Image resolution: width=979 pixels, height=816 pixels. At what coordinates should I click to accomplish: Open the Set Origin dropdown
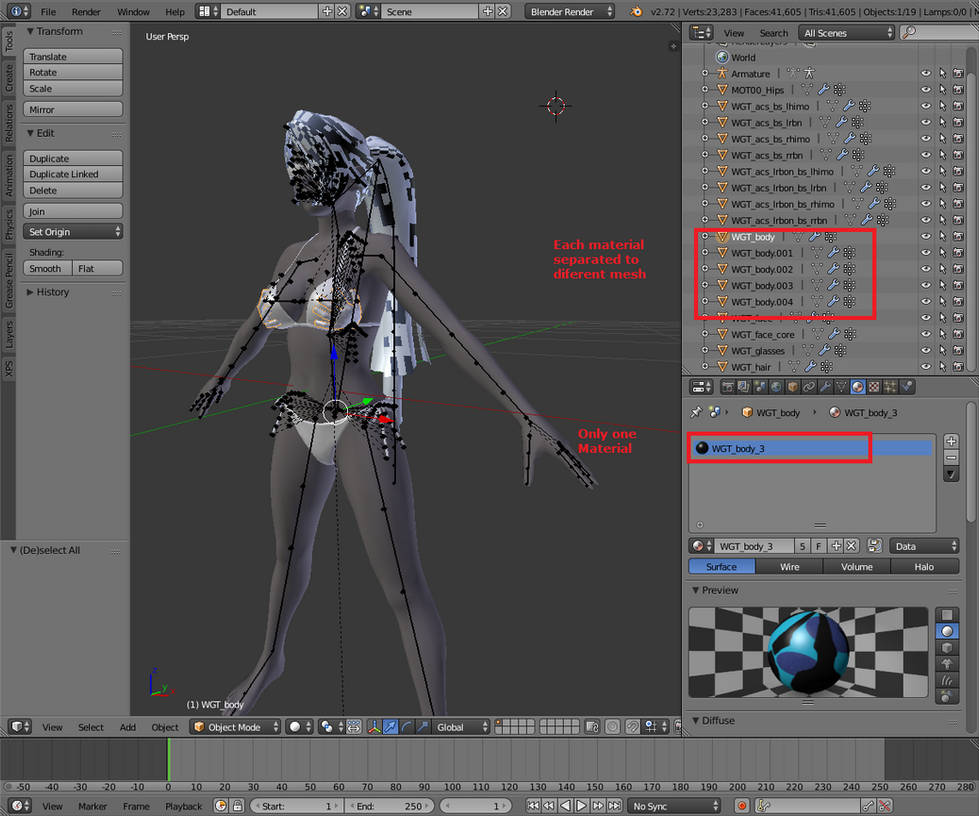pos(72,232)
